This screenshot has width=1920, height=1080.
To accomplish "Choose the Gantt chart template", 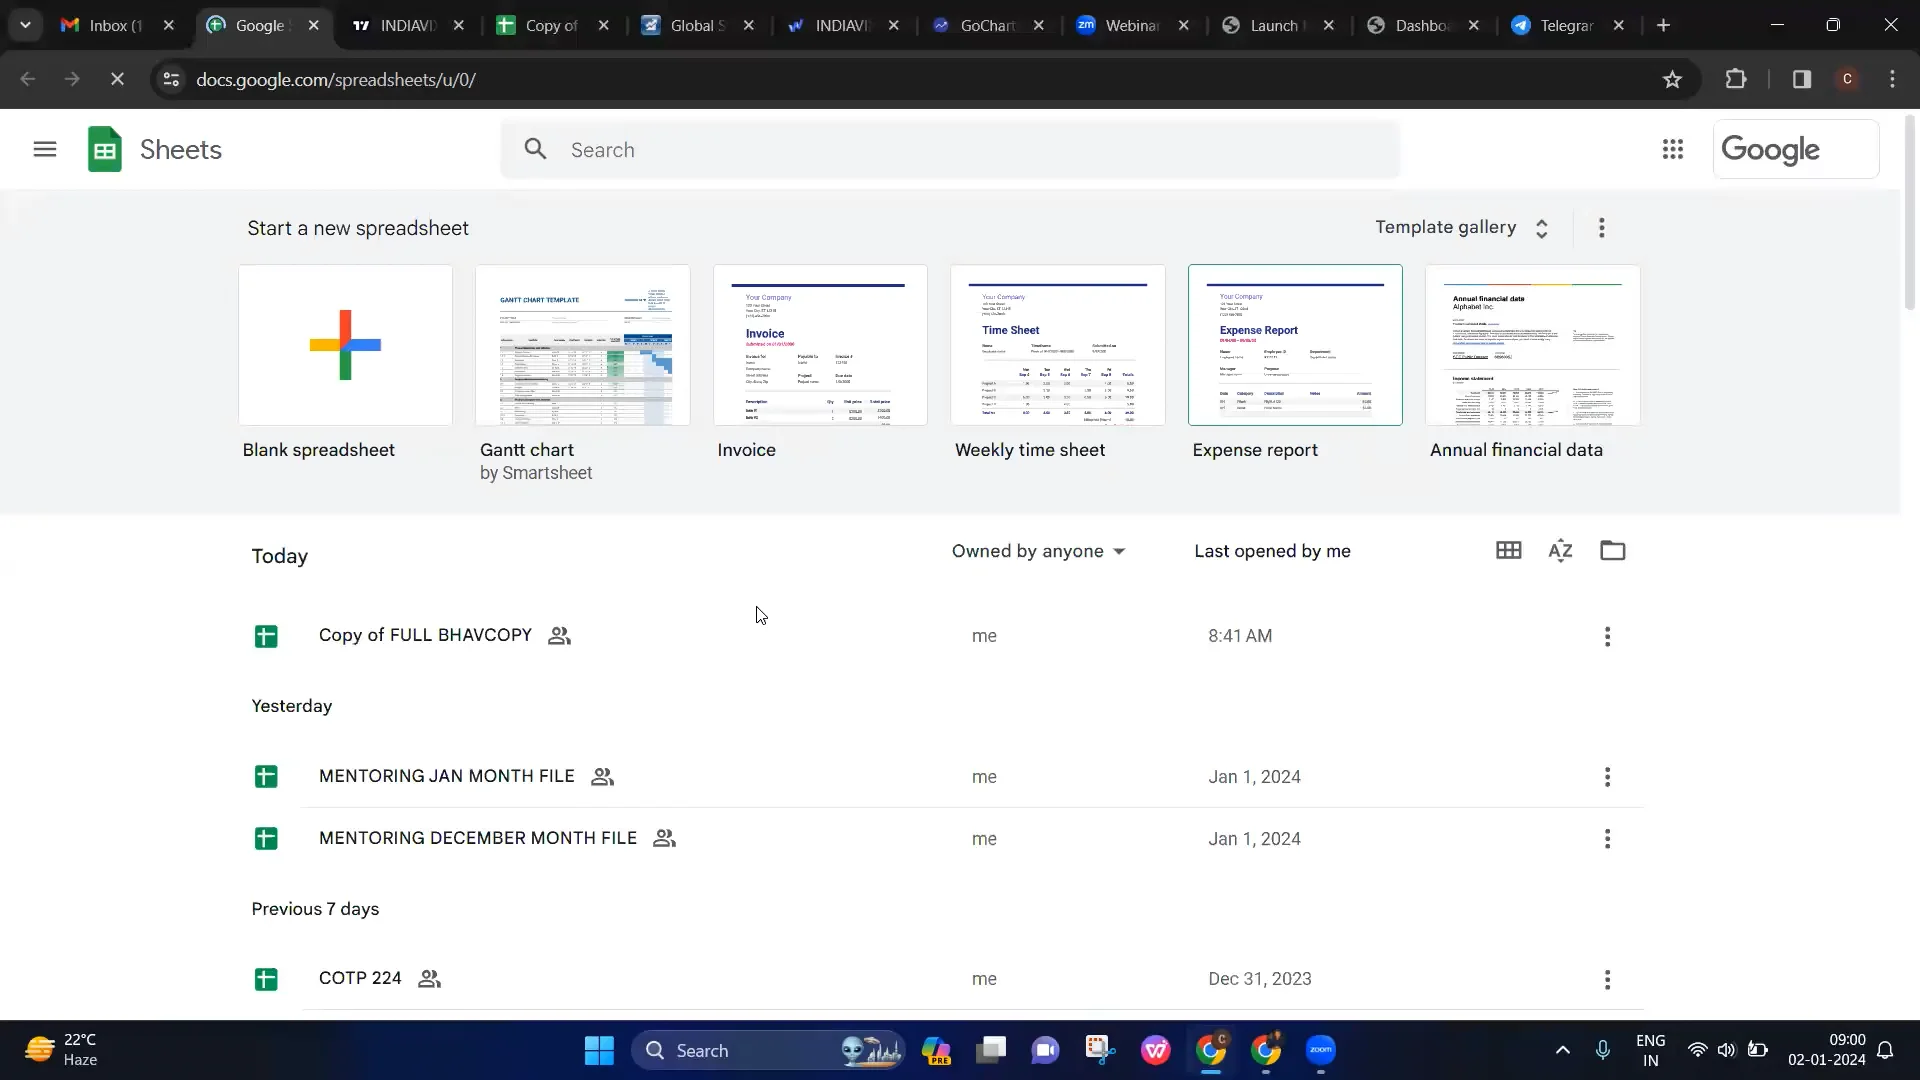I will click(x=583, y=345).
